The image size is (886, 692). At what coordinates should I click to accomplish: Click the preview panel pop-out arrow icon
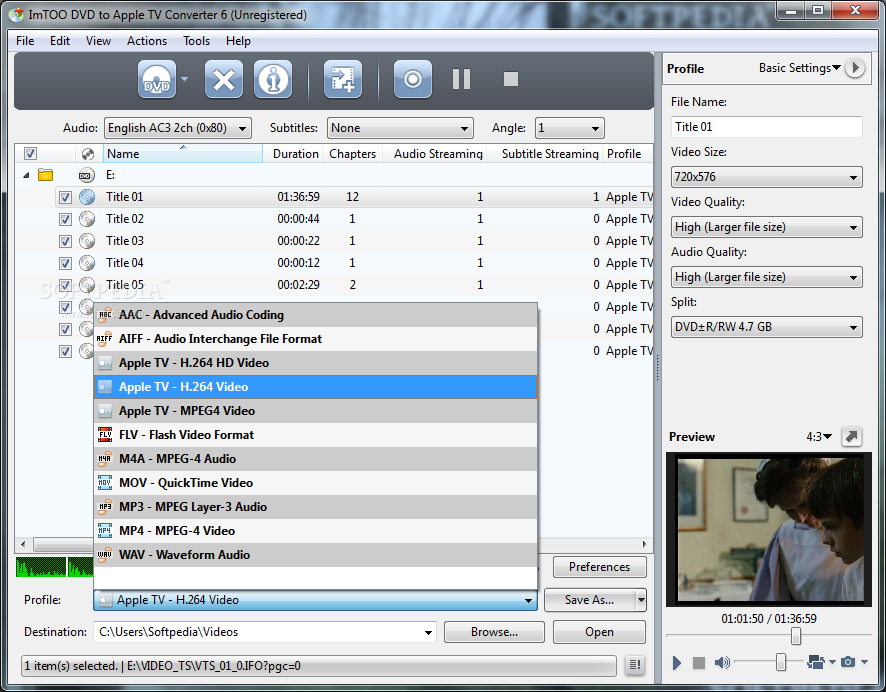click(x=852, y=437)
